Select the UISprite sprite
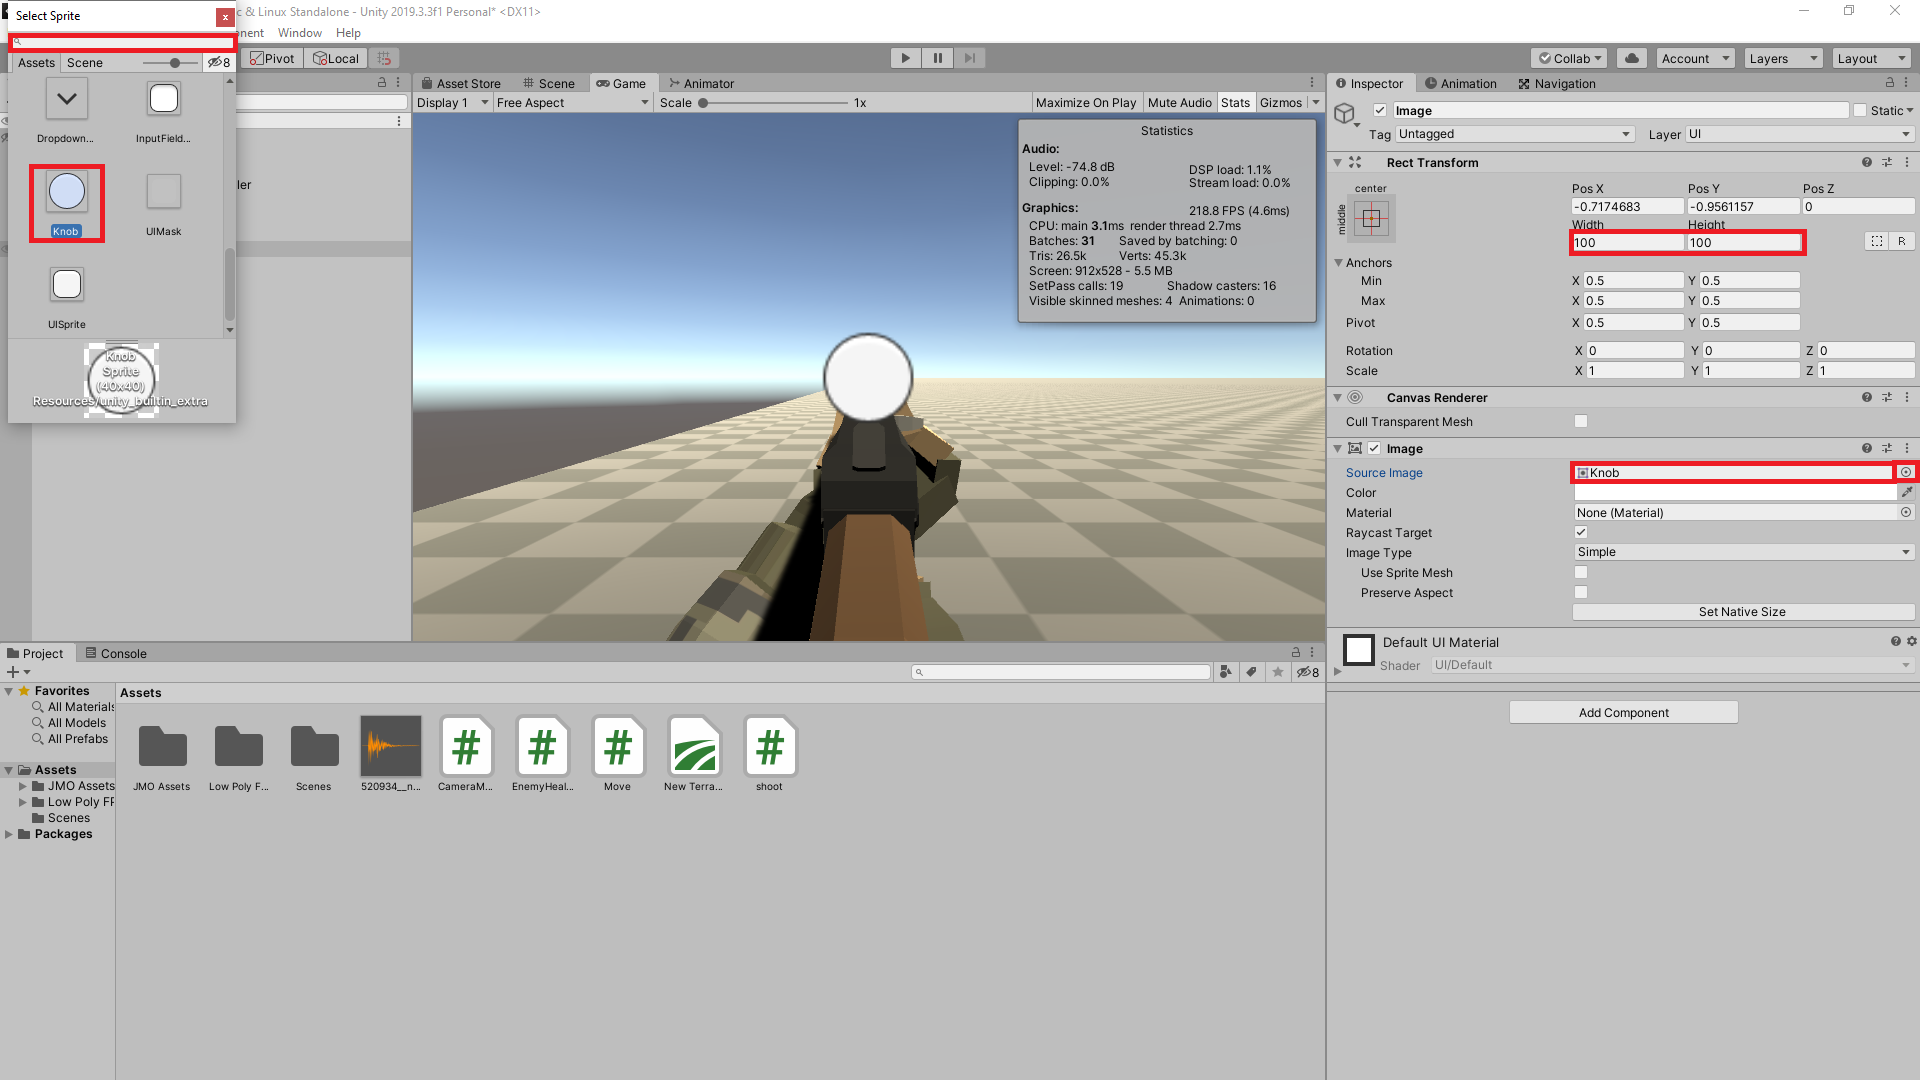The width and height of the screenshot is (1920, 1080). (x=66, y=284)
